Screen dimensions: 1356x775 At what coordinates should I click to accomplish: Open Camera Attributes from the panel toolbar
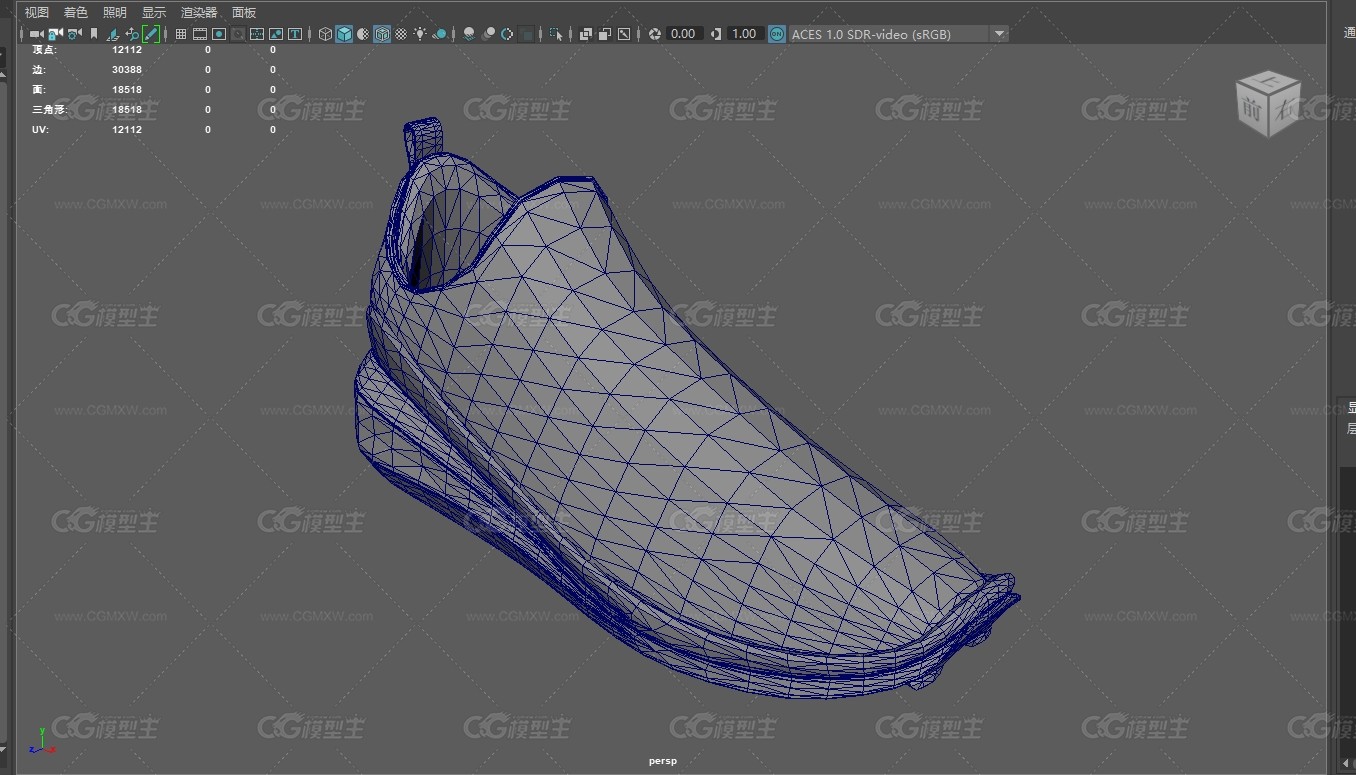click(x=74, y=34)
